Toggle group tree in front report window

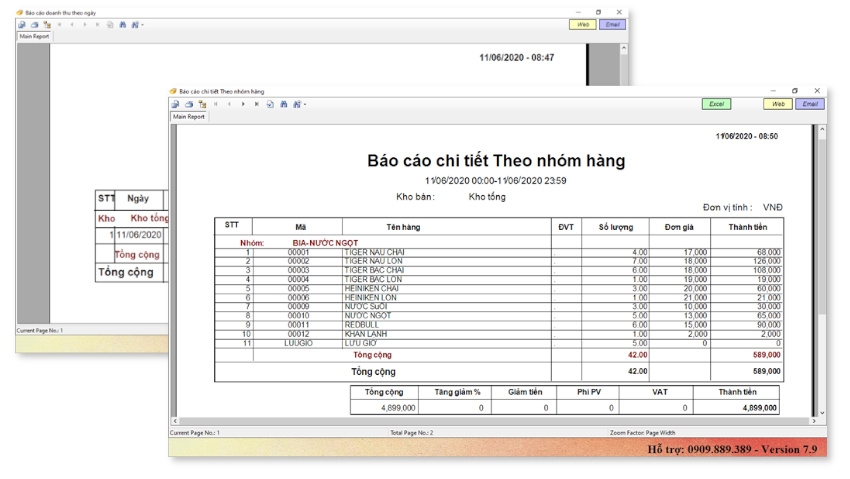point(202,104)
